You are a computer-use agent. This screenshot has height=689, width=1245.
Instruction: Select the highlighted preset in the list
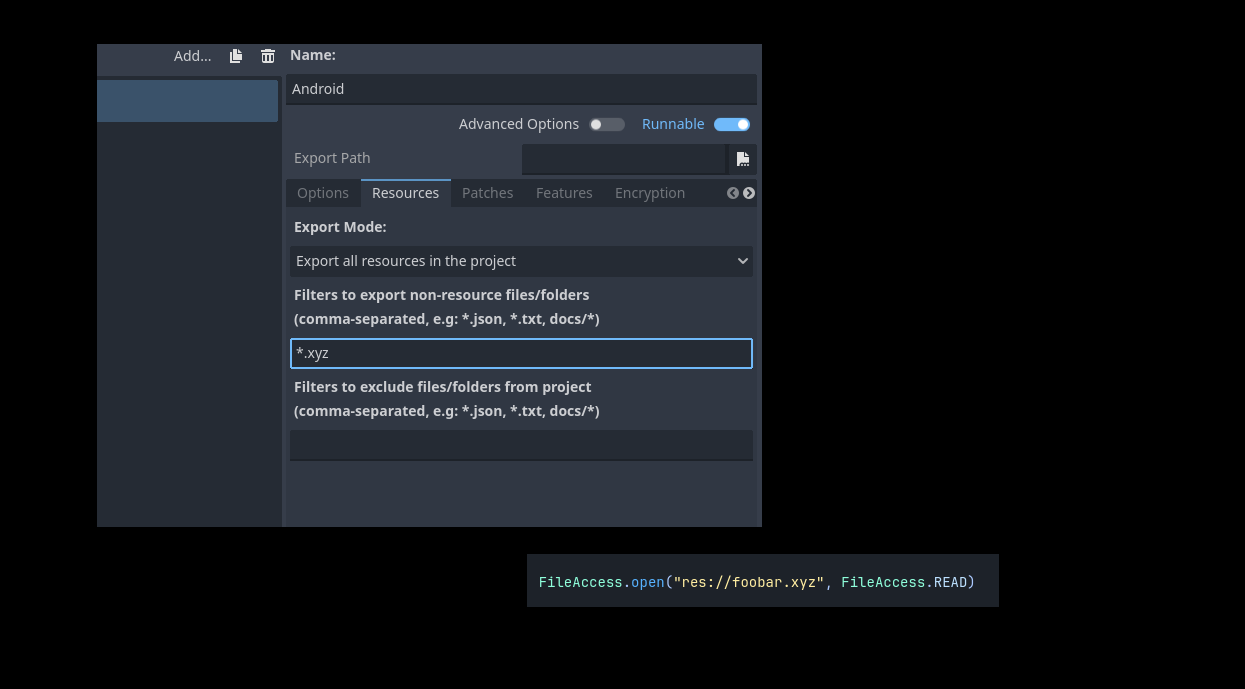pyautogui.click(x=187, y=101)
